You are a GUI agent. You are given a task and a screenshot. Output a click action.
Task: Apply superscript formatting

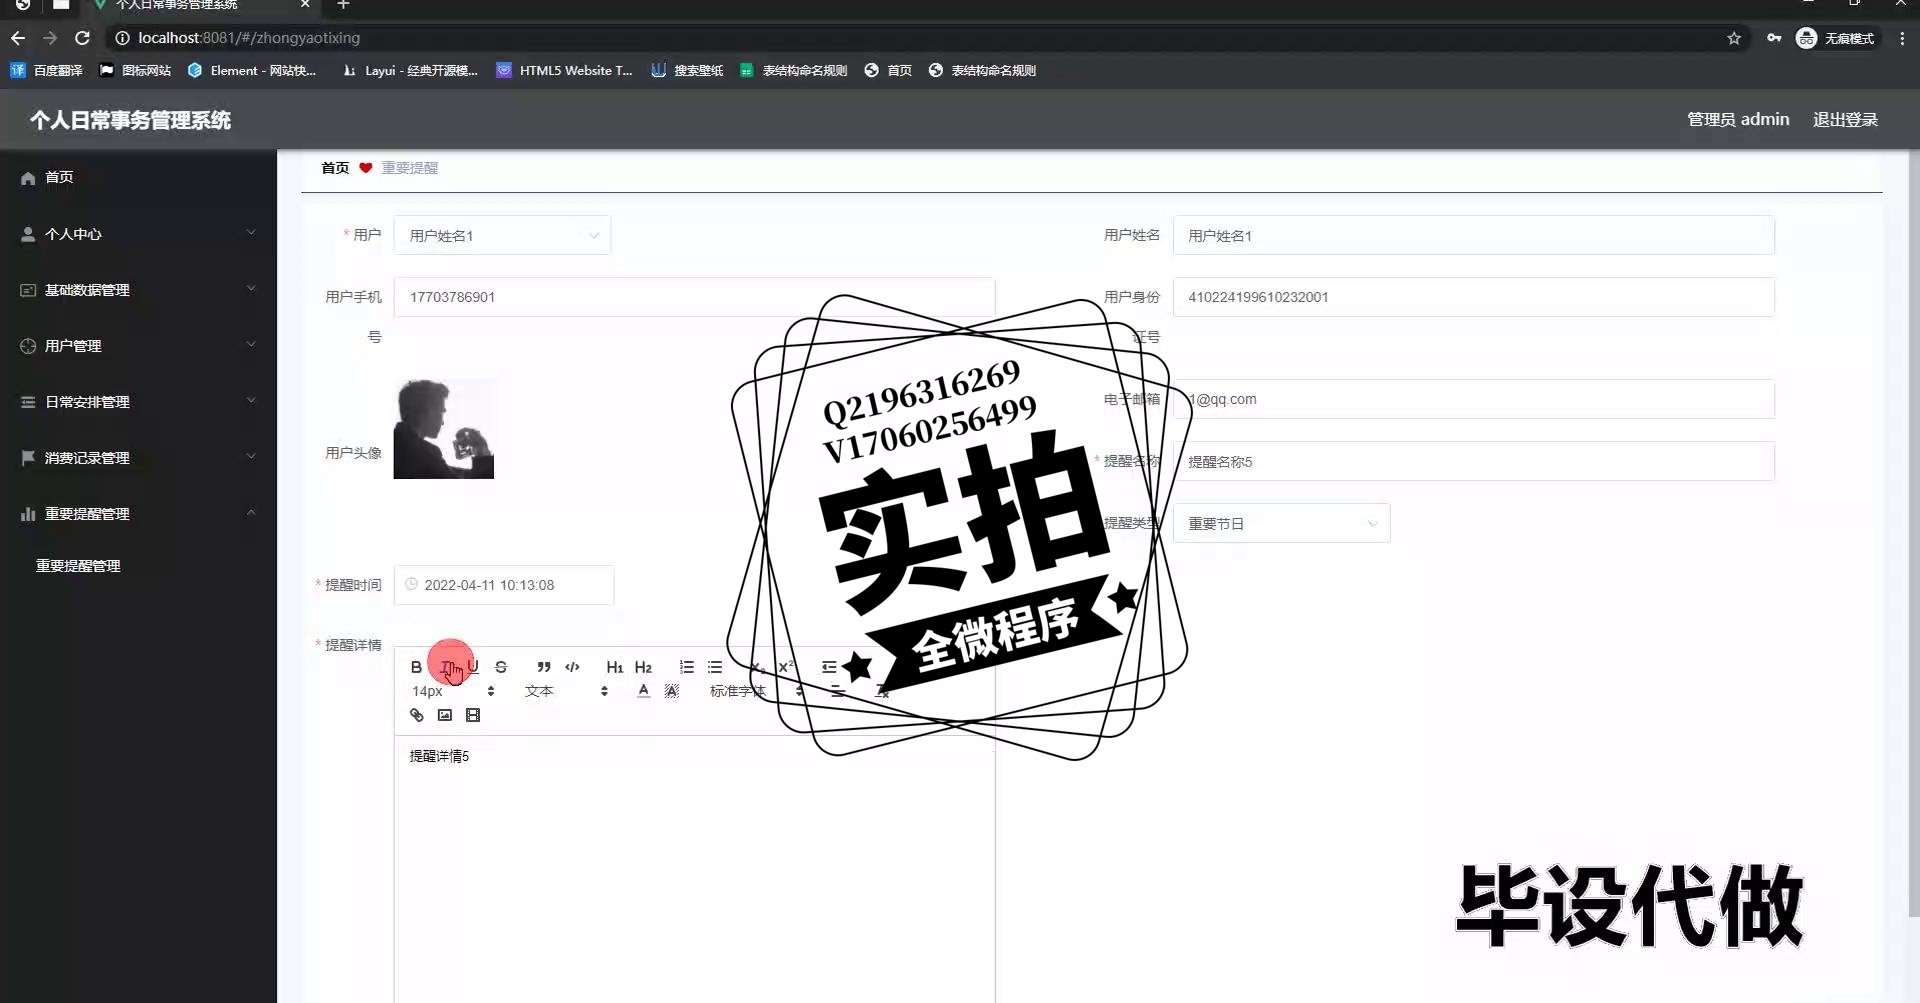(x=786, y=667)
